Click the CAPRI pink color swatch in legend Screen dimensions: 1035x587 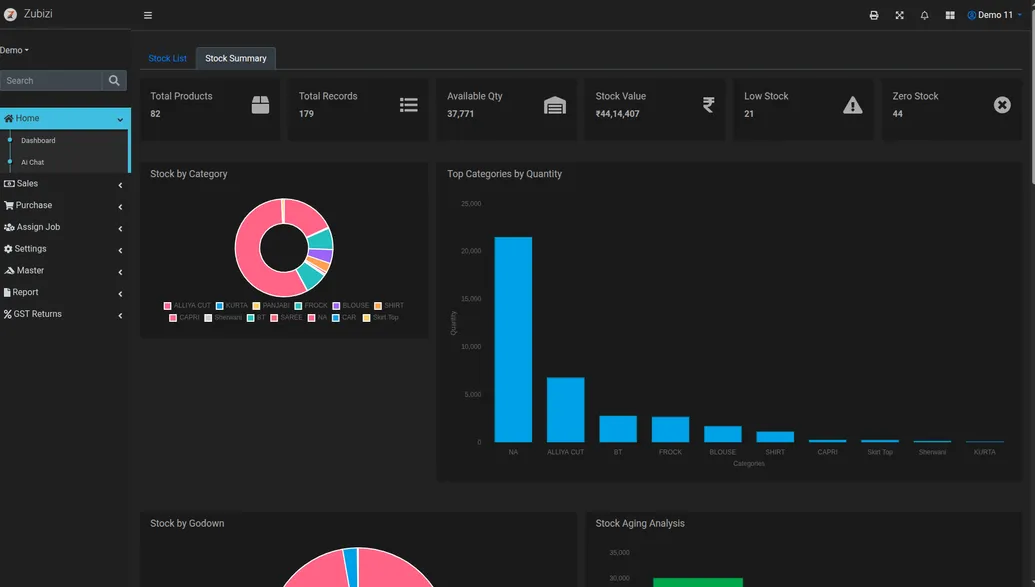tap(172, 317)
